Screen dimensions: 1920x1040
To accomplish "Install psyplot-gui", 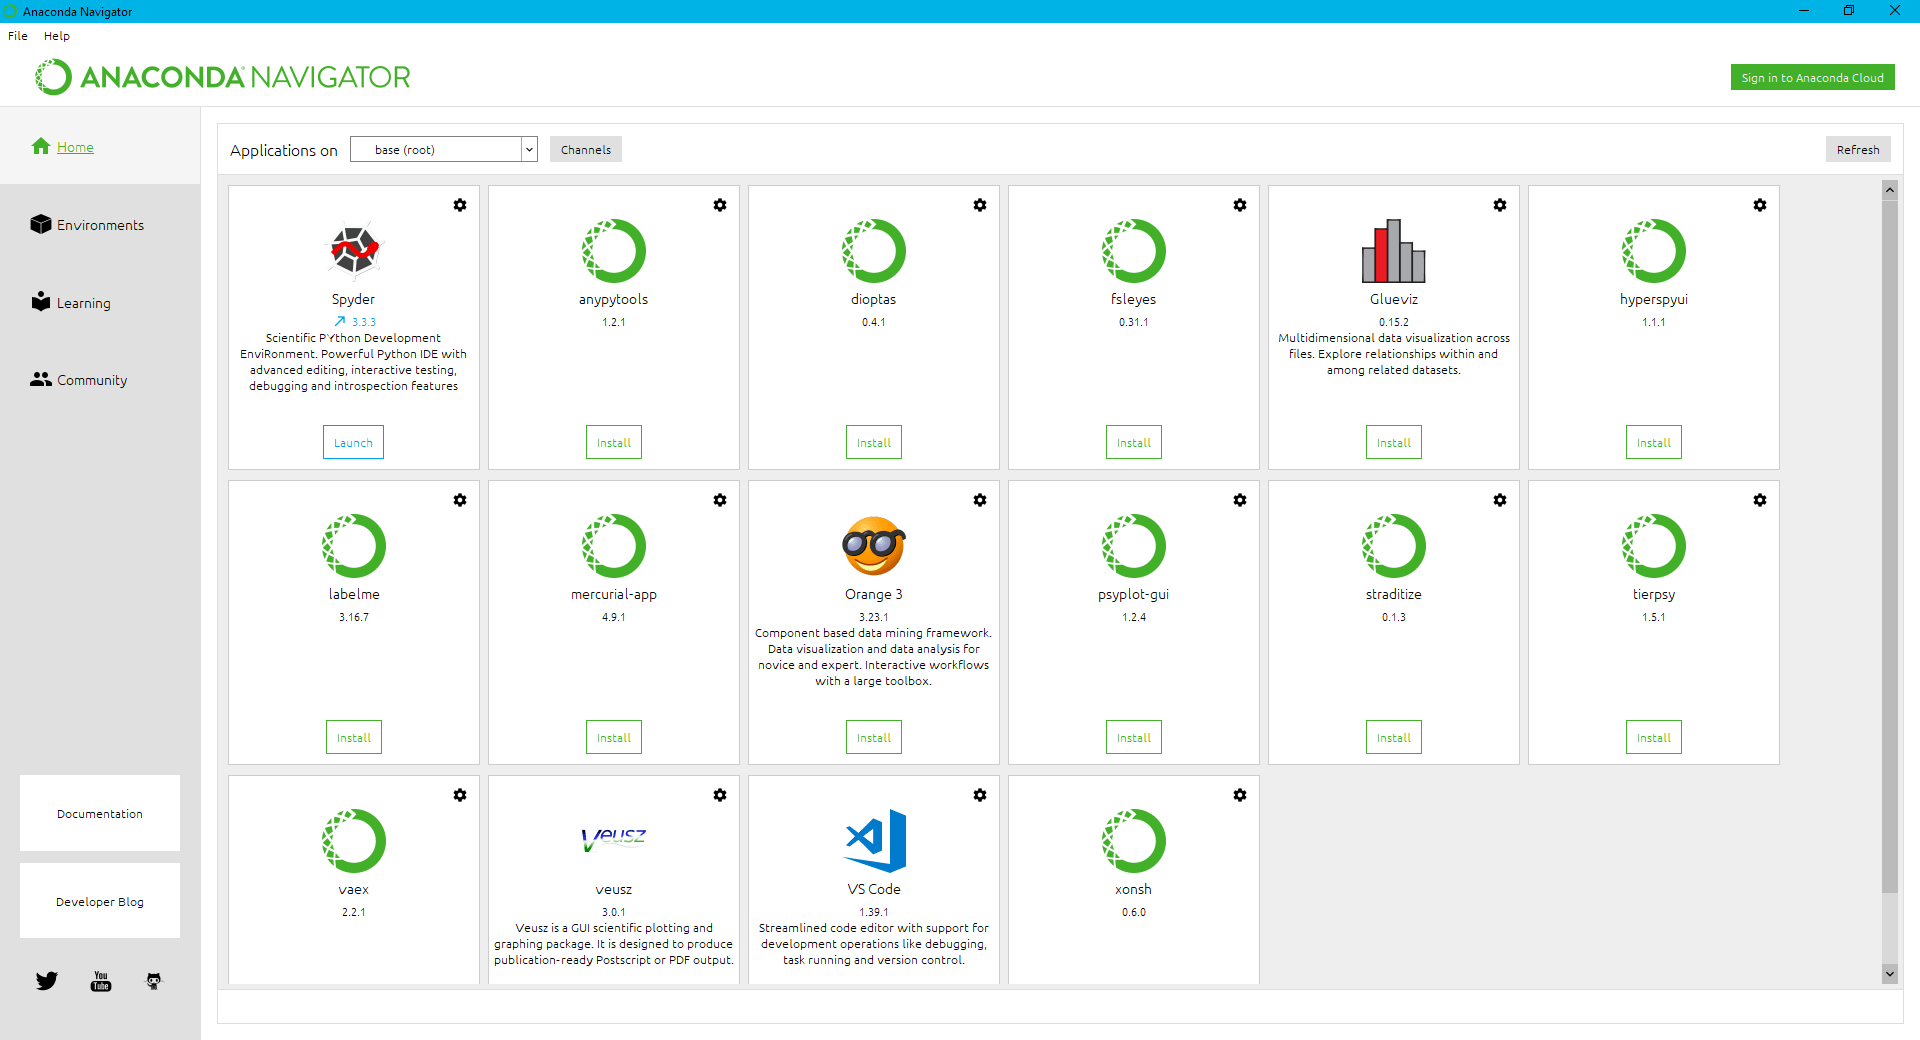I will pyautogui.click(x=1134, y=738).
